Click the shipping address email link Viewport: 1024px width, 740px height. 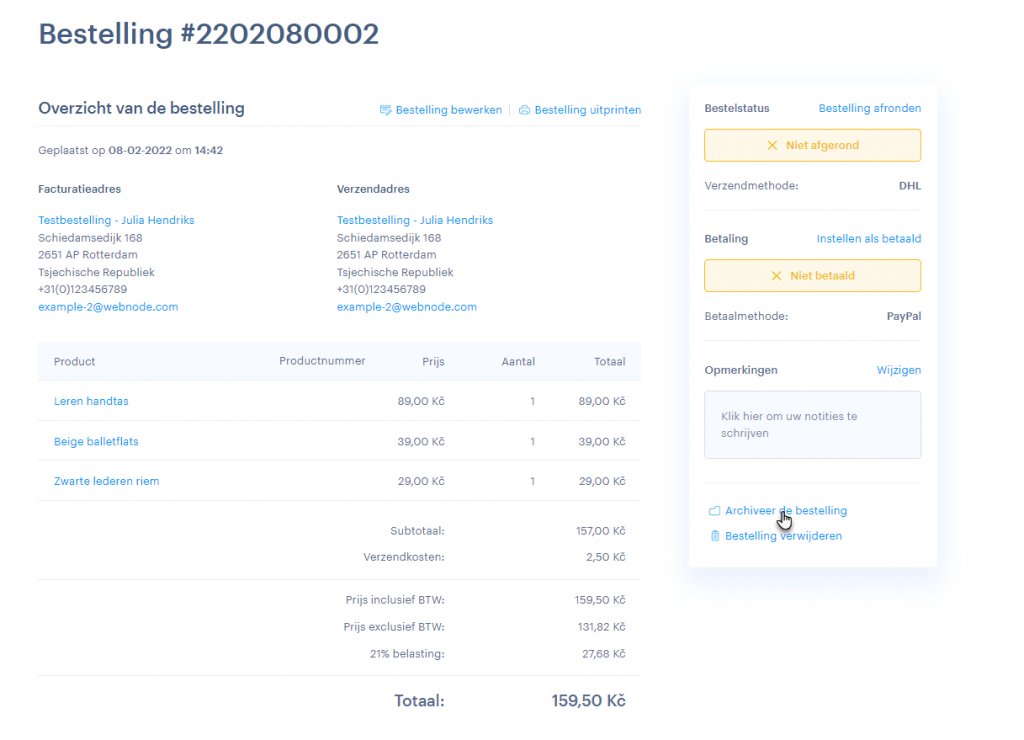(406, 307)
